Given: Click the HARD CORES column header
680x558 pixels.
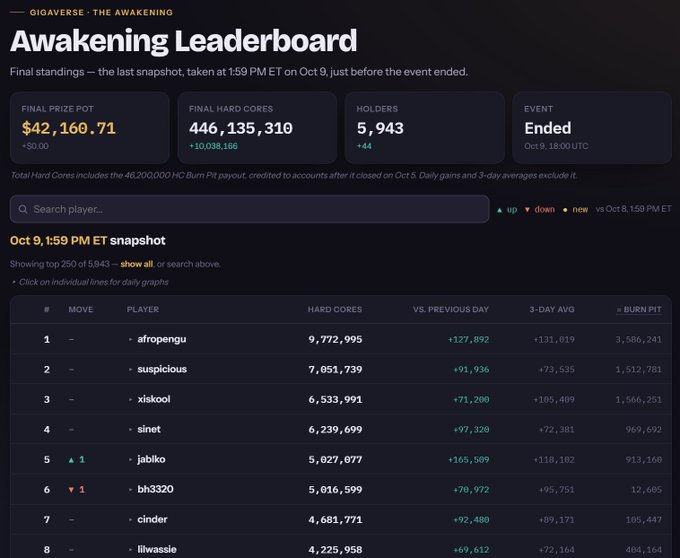Looking at the screenshot, I should [x=335, y=310].
